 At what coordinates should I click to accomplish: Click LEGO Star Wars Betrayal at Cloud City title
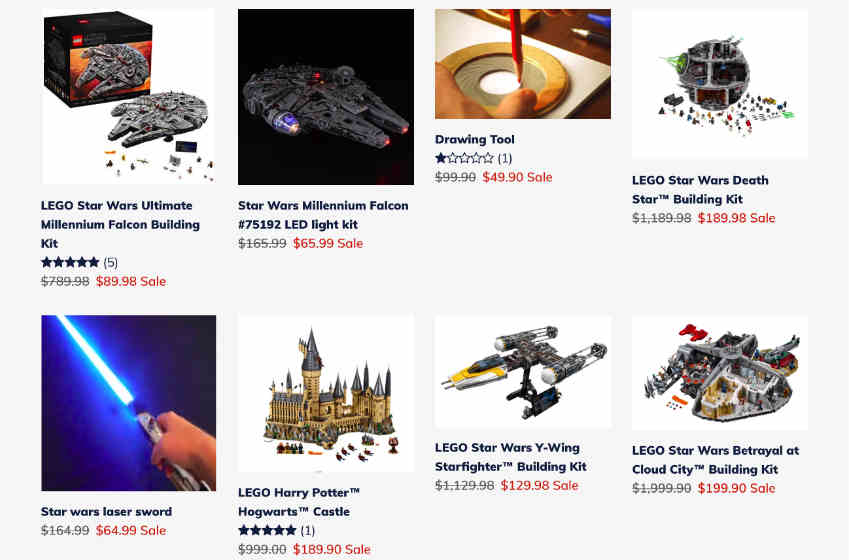pyautogui.click(x=715, y=460)
